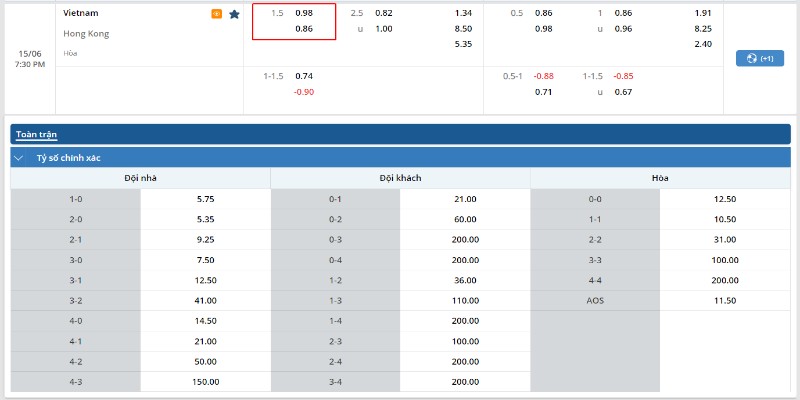The image size is (800, 400).
Task: Select the AOS odds 11.50
Action: (x=725, y=300)
